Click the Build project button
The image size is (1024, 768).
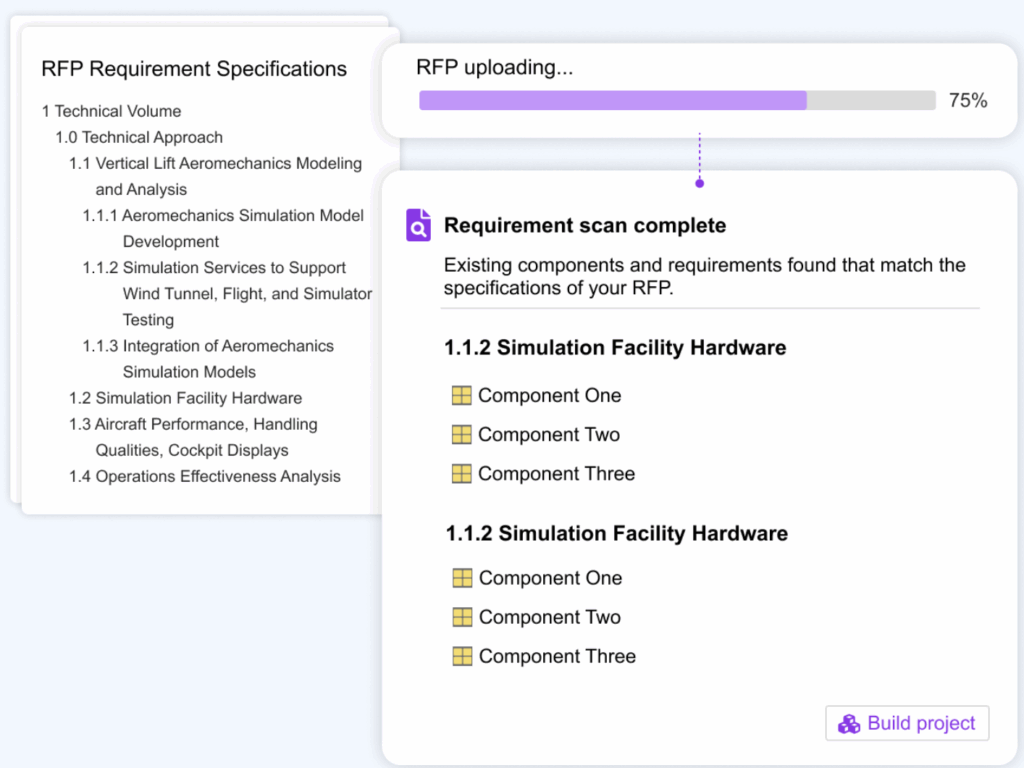click(907, 723)
